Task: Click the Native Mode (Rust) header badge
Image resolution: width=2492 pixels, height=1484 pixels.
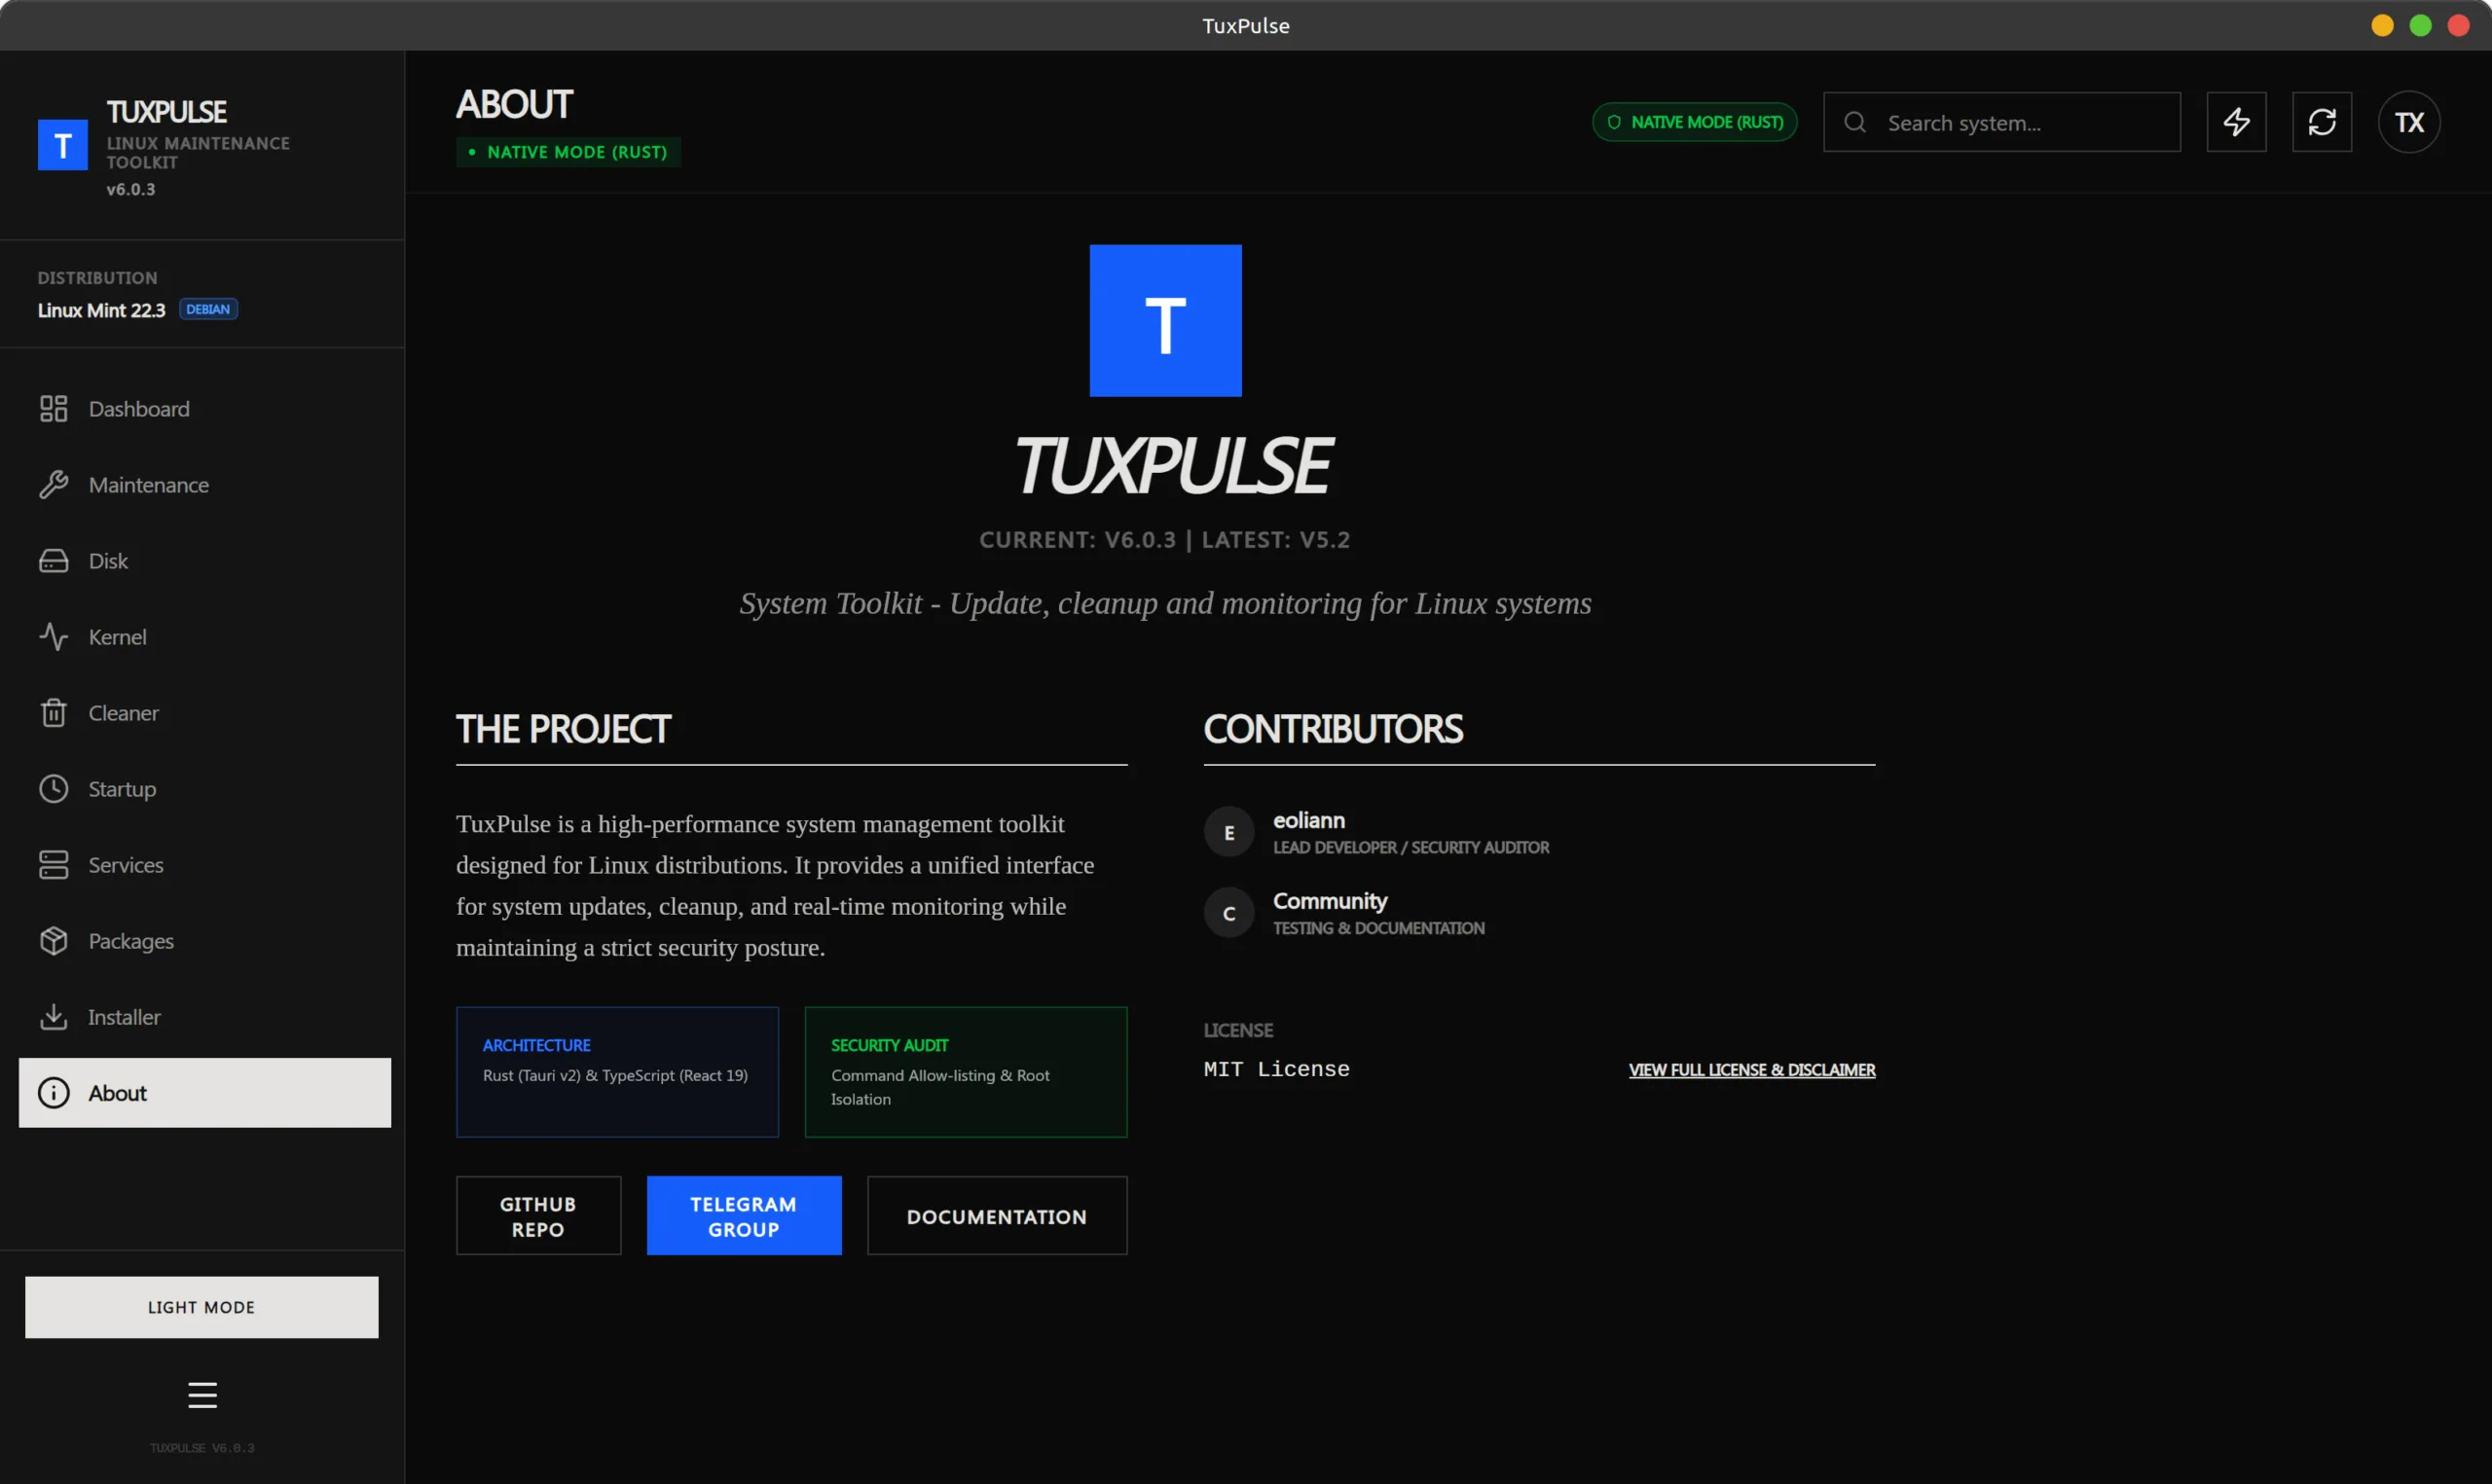Action: pyautogui.click(x=1694, y=122)
